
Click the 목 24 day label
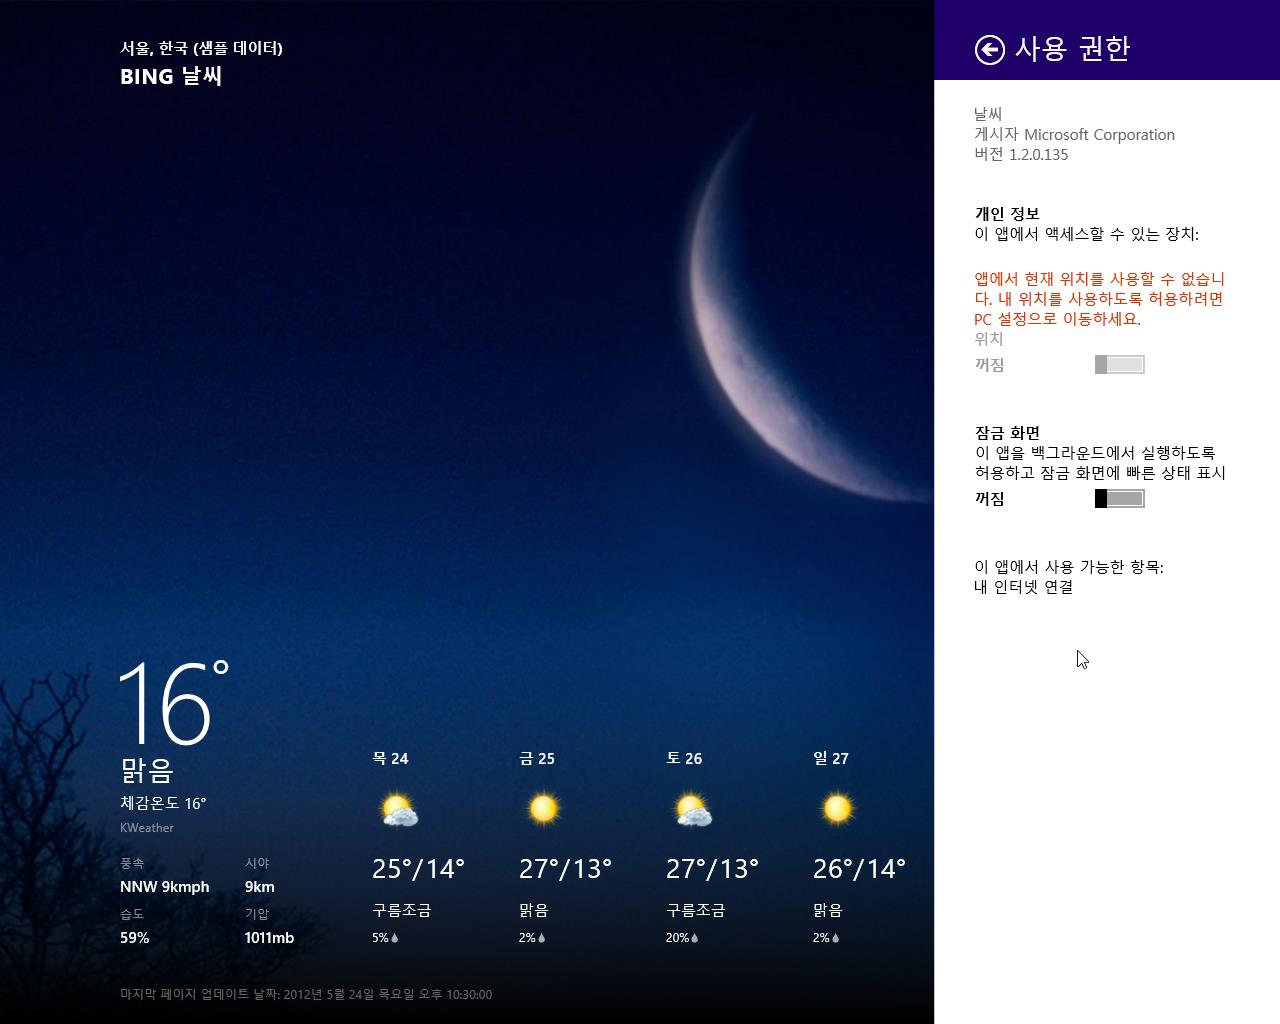click(390, 758)
